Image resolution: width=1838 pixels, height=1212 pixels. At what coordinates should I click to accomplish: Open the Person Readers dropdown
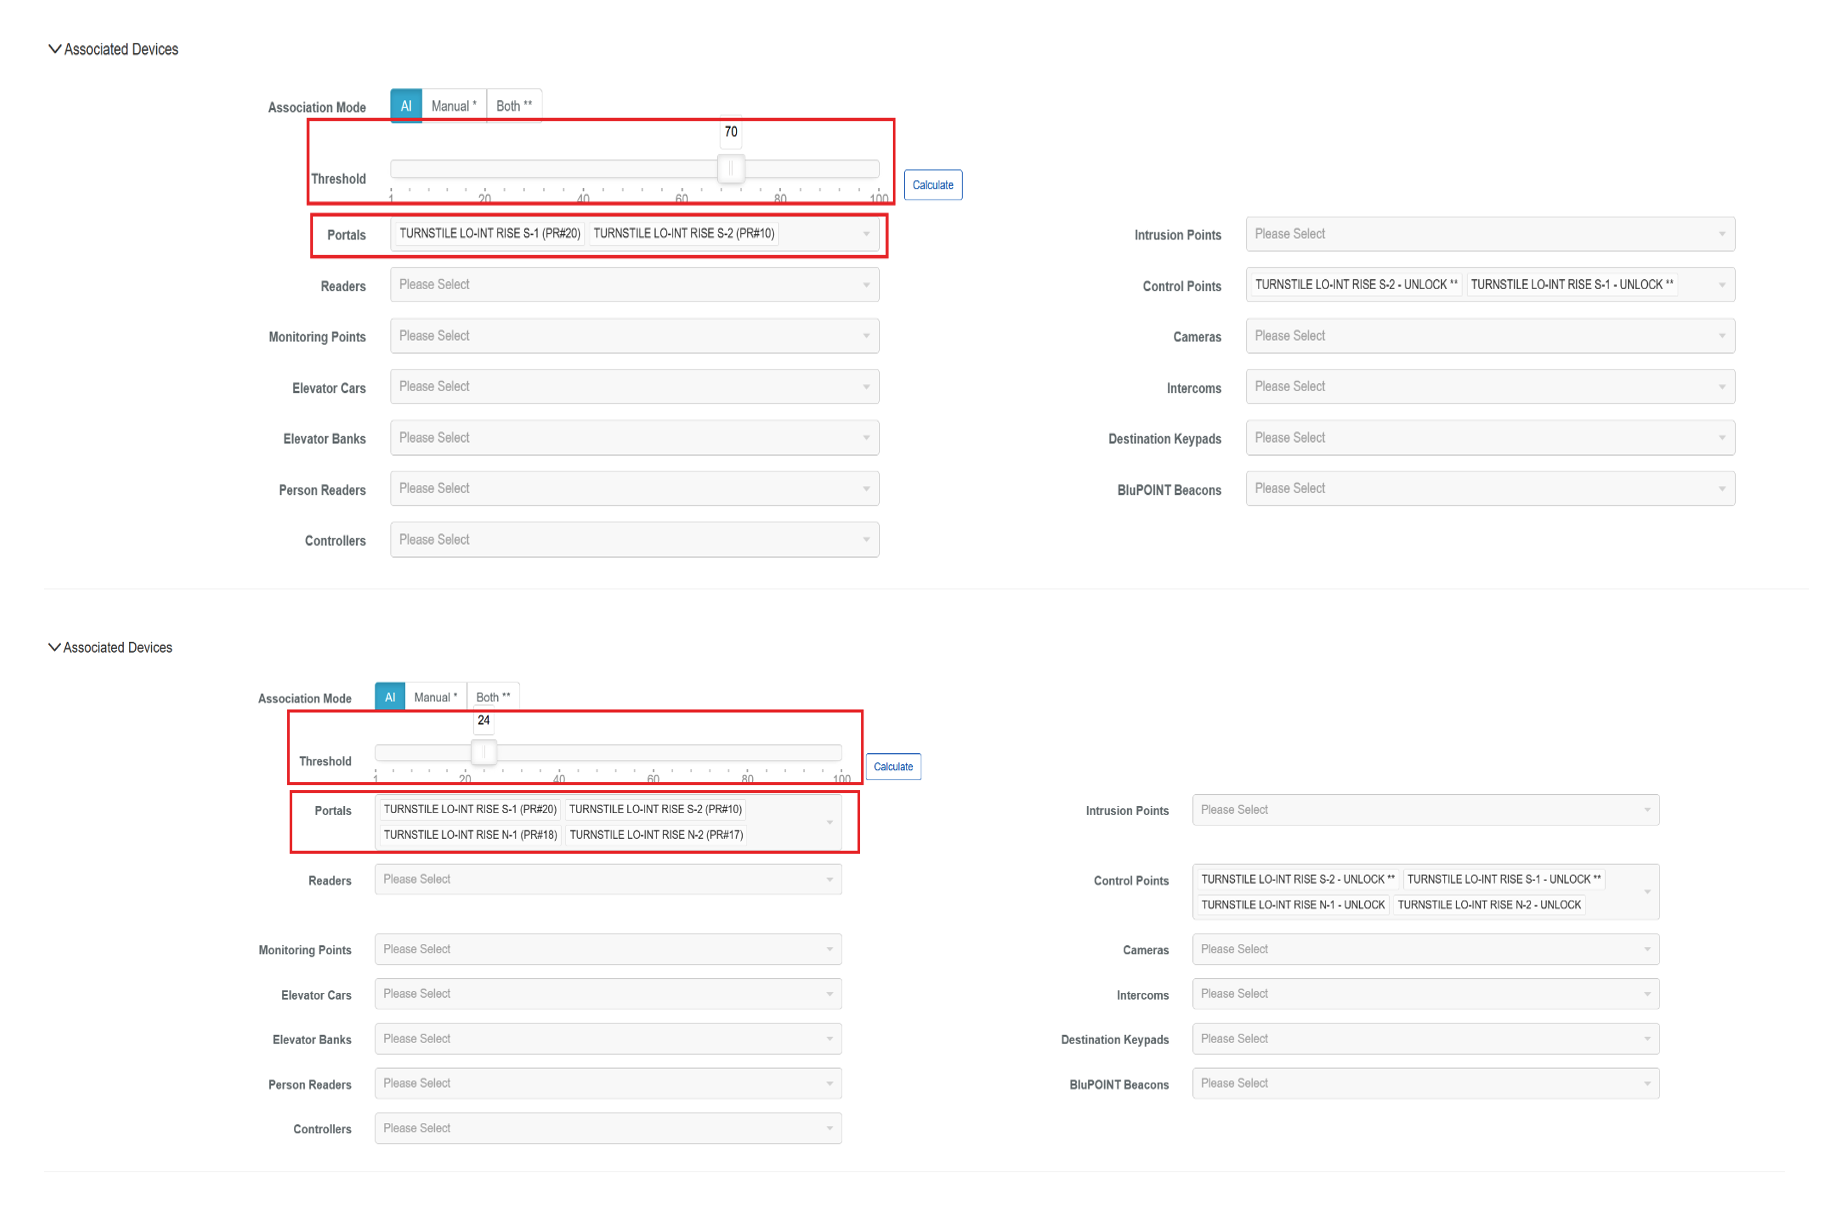point(635,488)
